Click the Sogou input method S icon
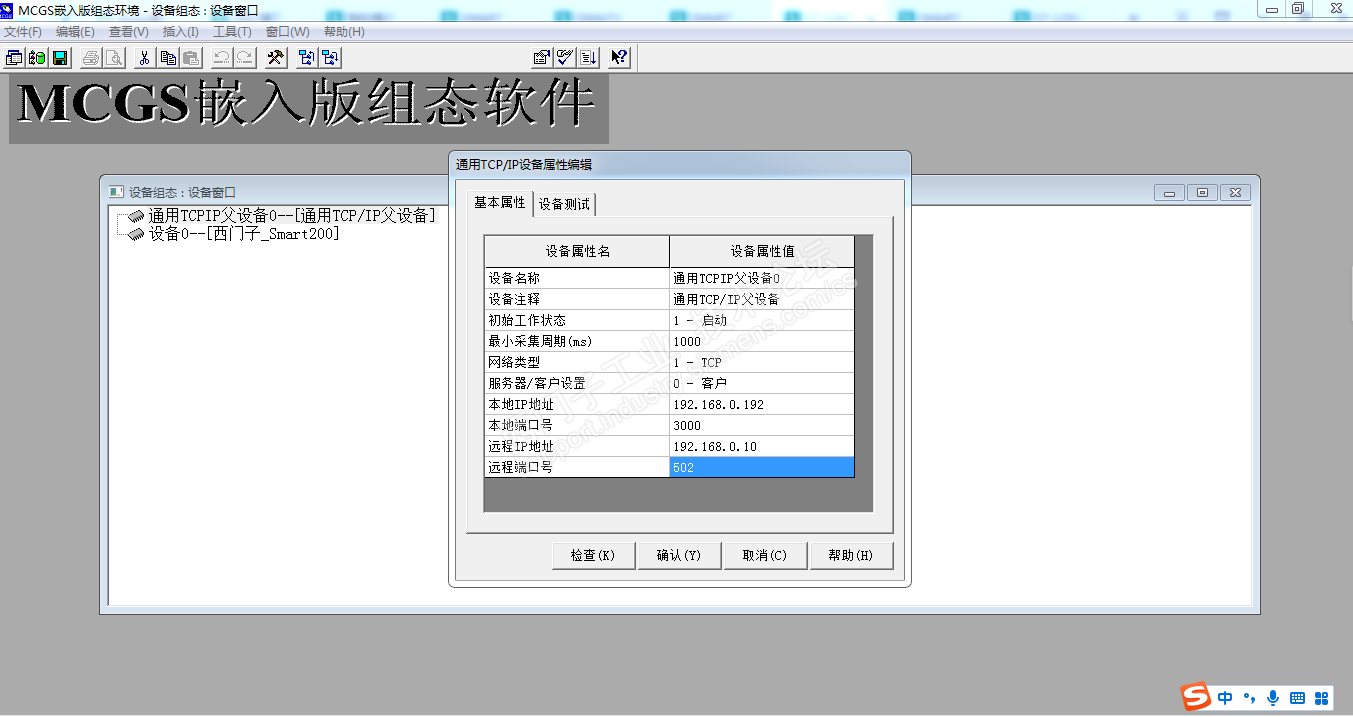The height and width of the screenshot is (717, 1353). (x=1196, y=697)
